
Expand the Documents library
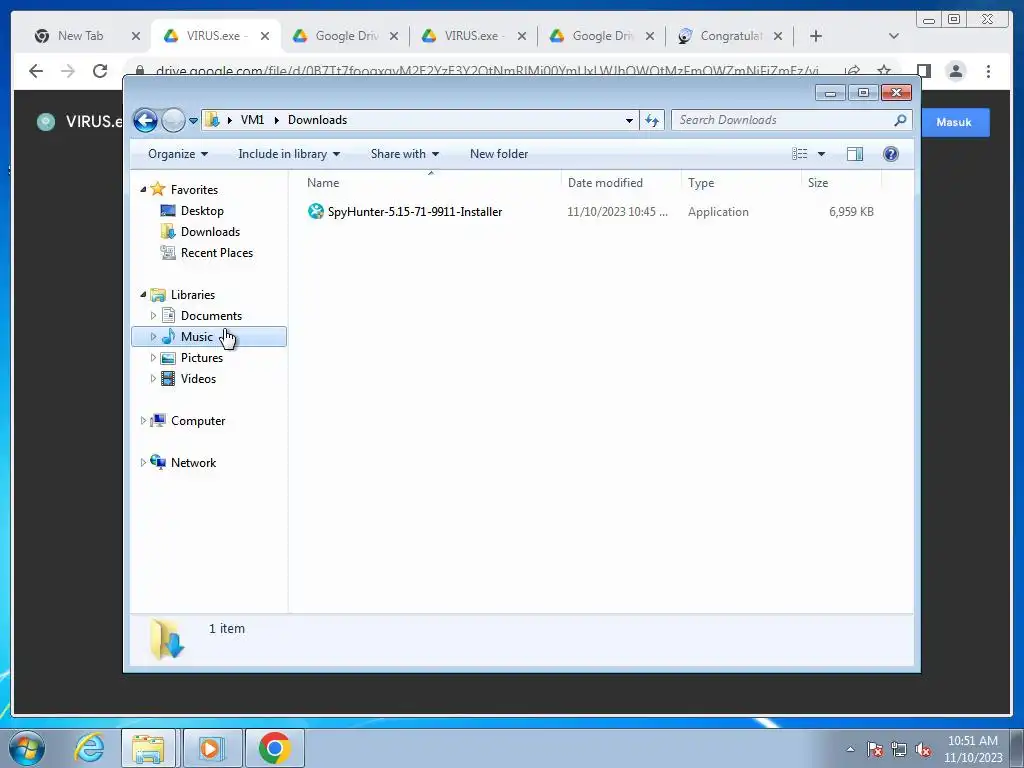pos(153,316)
